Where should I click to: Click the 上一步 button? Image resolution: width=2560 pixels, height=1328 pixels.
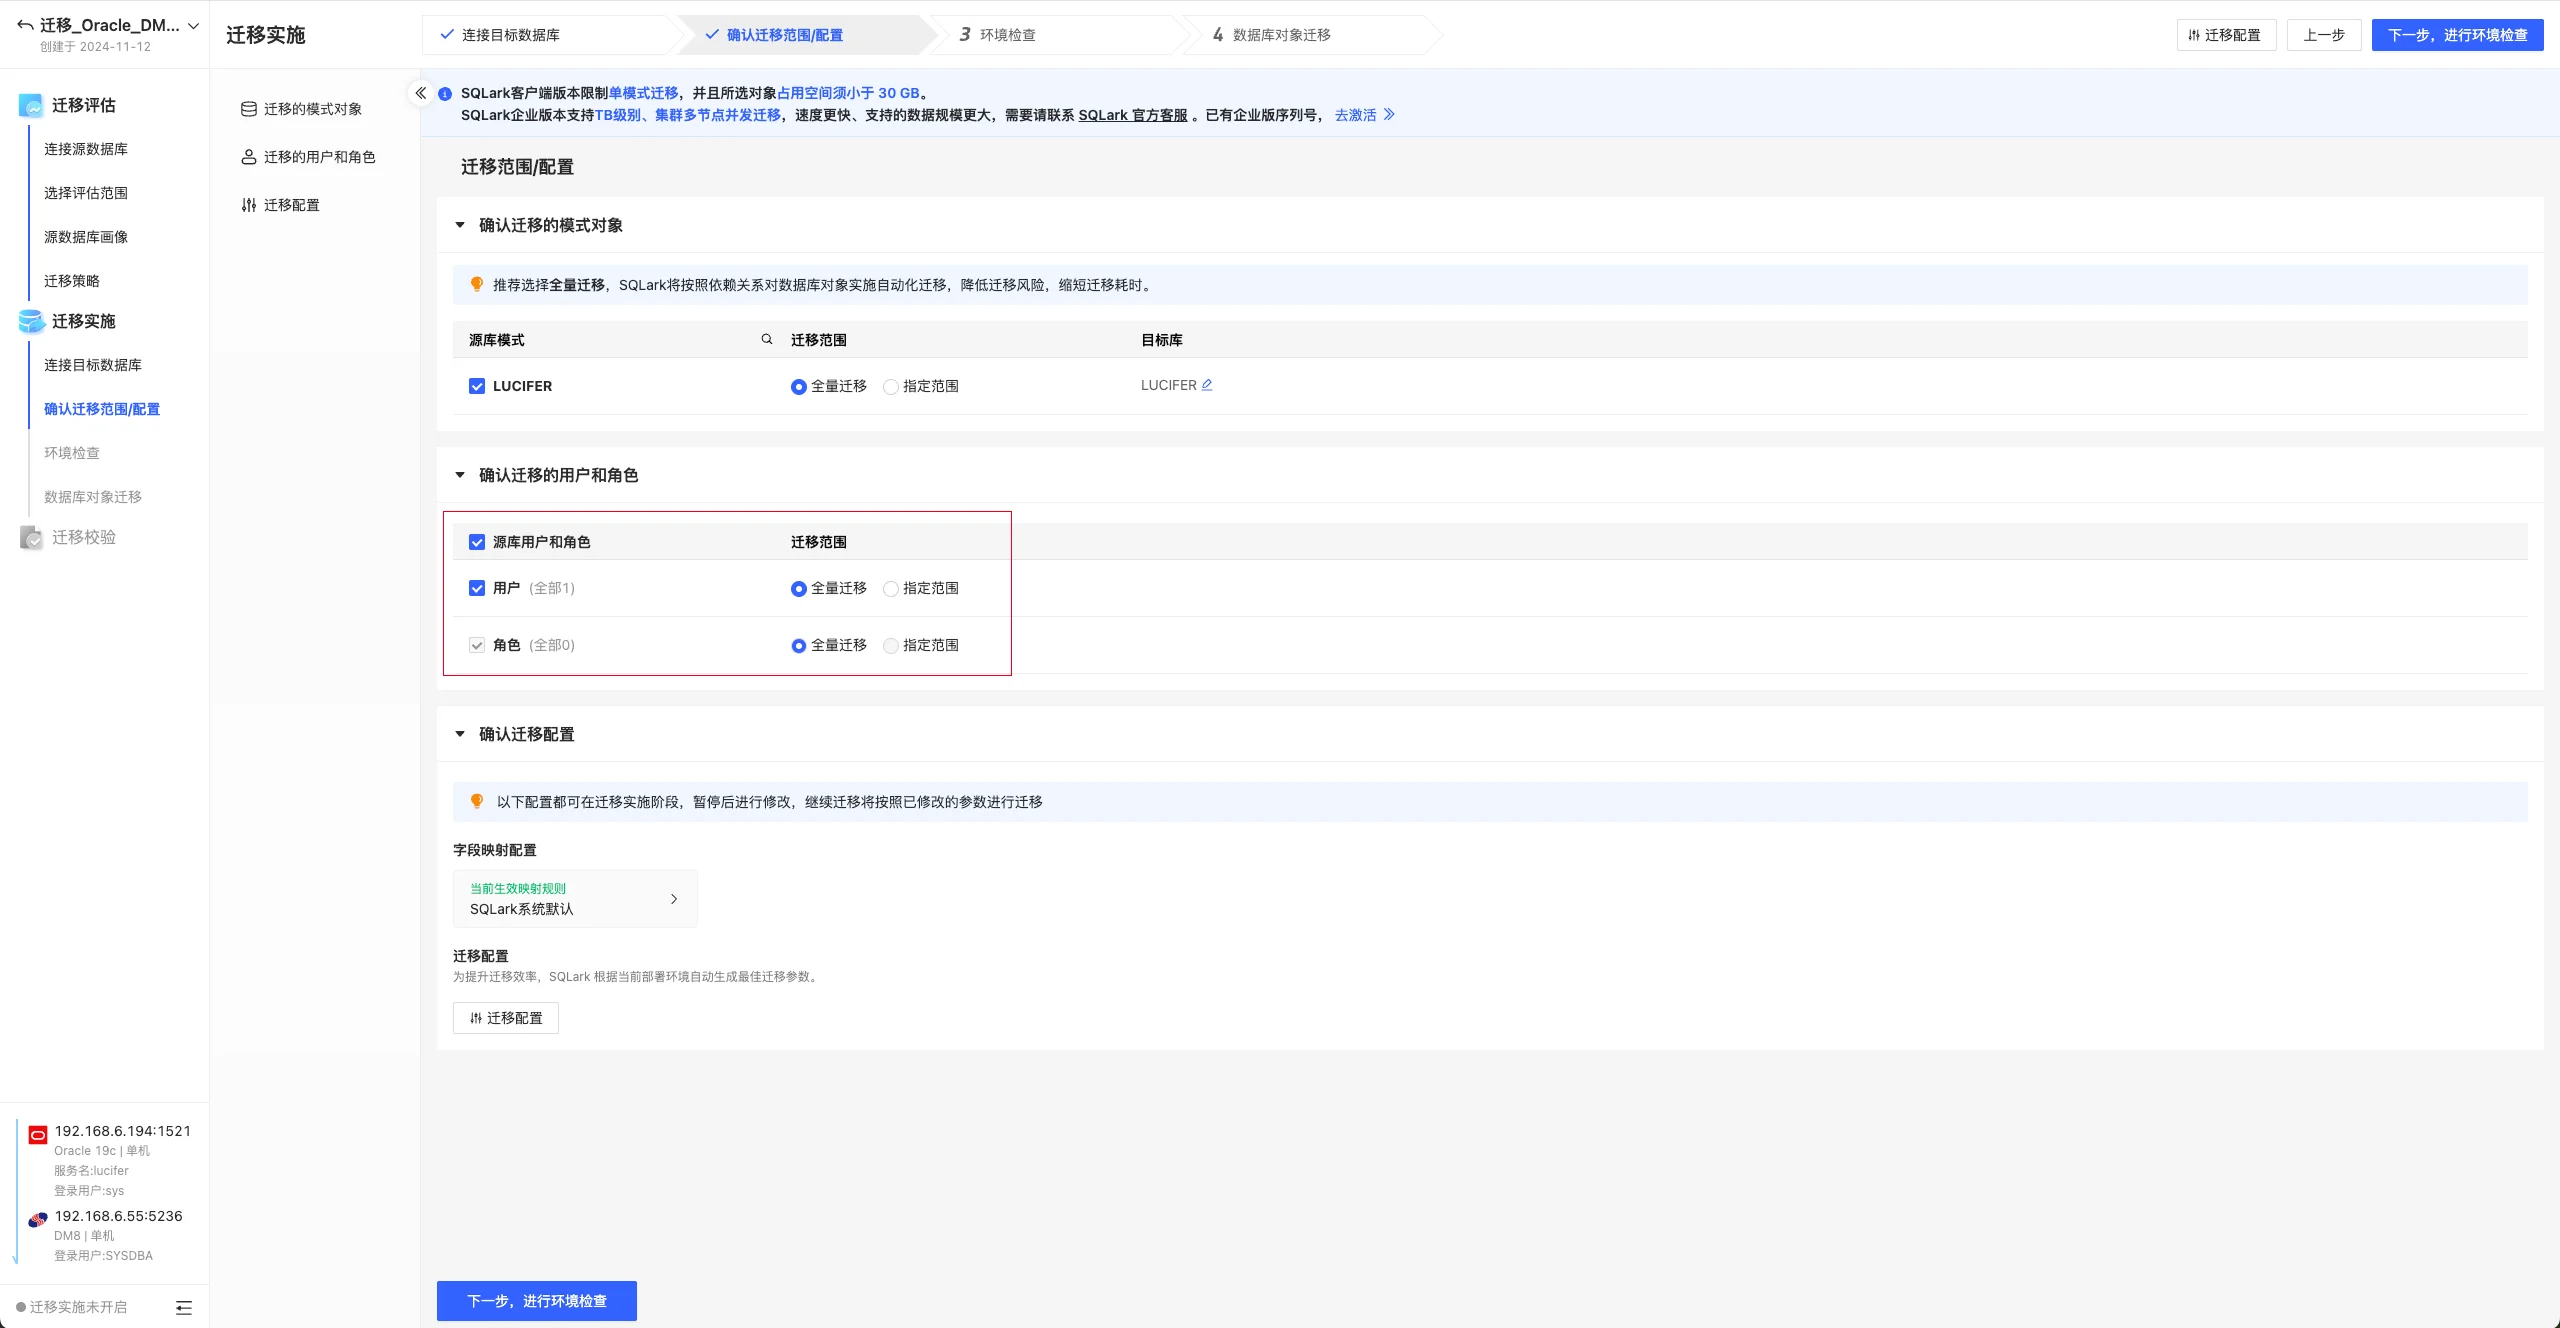[x=2323, y=35]
